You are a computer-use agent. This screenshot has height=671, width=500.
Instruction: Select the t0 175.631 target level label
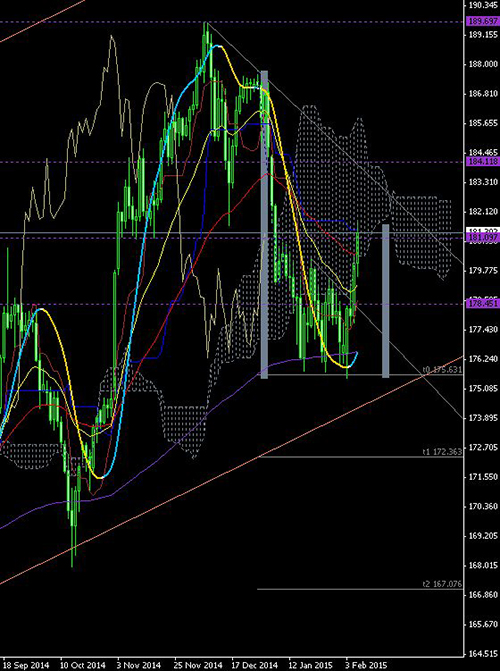point(442,370)
